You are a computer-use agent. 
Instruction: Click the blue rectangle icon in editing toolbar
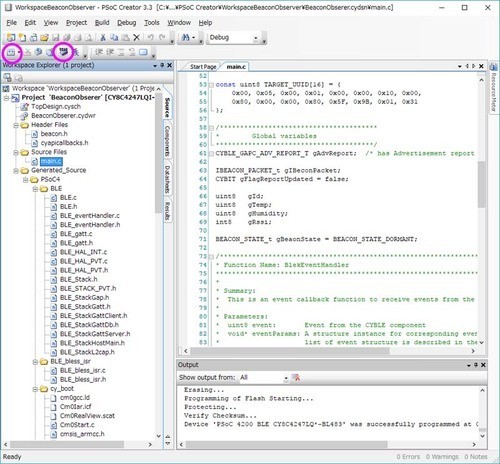pyautogui.click(x=143, y=52)
